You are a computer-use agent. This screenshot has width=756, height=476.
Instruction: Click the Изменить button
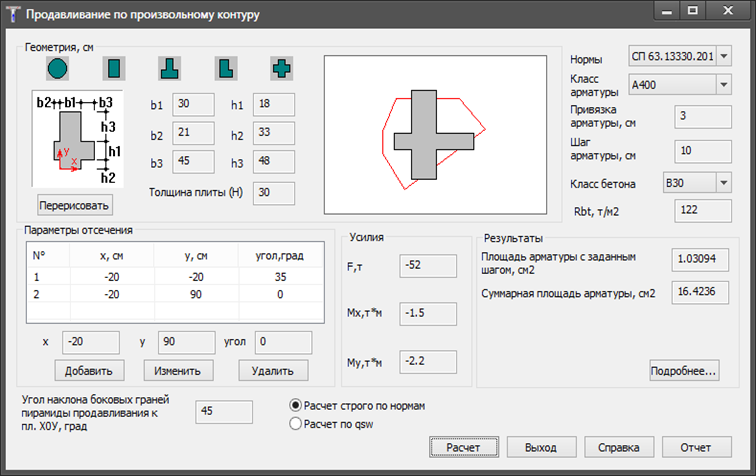coord(178,370)
